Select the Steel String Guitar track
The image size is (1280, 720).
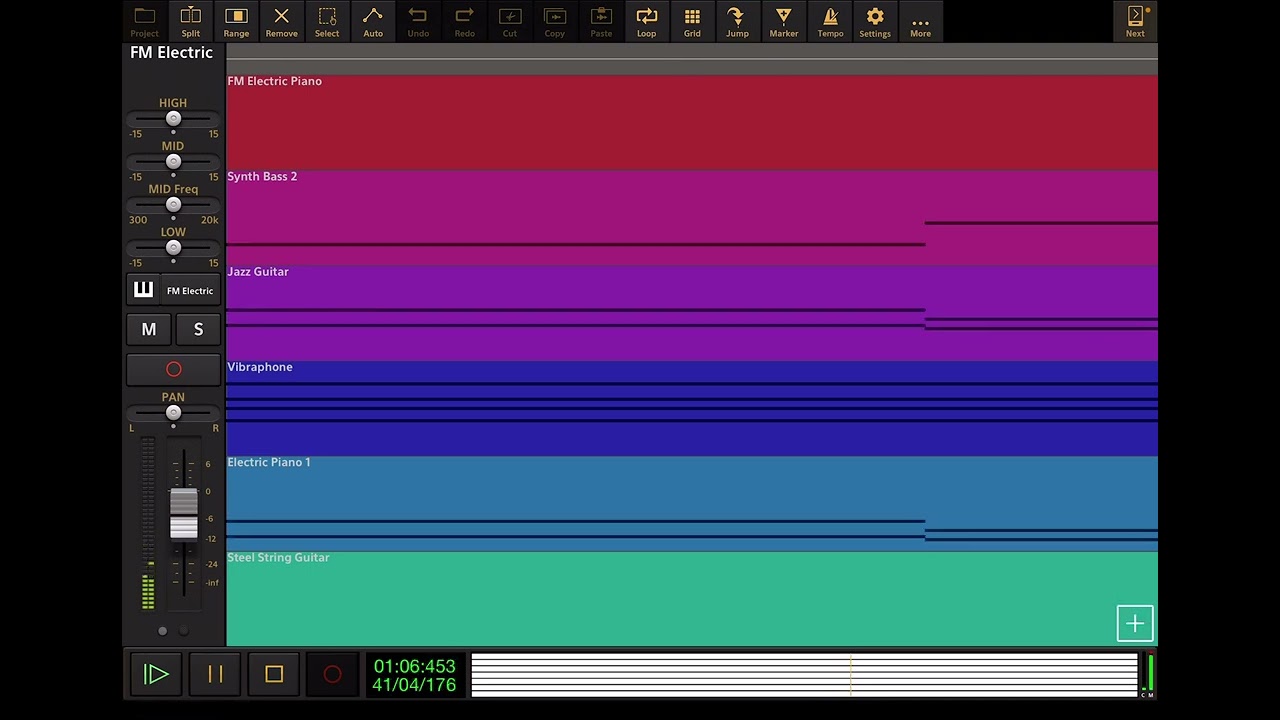point(692,599)
